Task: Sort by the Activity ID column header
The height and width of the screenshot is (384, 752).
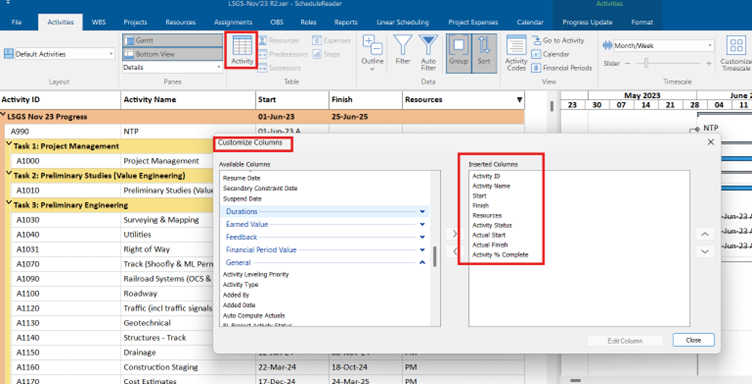Action: (x=60, y=100)
